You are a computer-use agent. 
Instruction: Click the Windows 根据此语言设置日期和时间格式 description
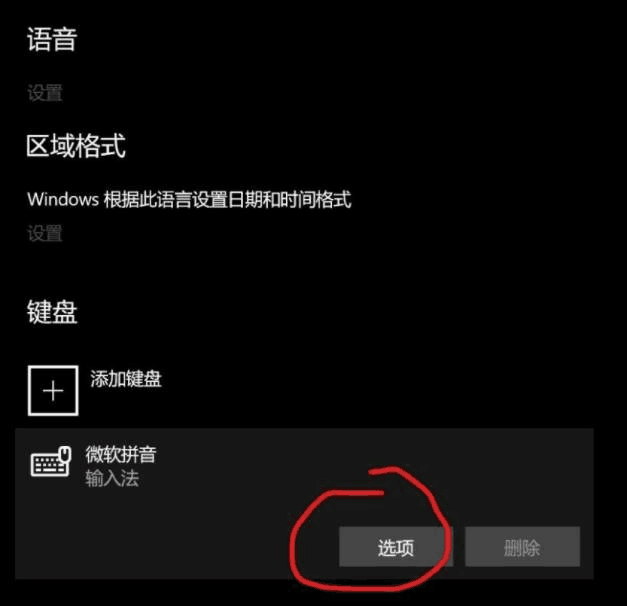pos(189,199)
